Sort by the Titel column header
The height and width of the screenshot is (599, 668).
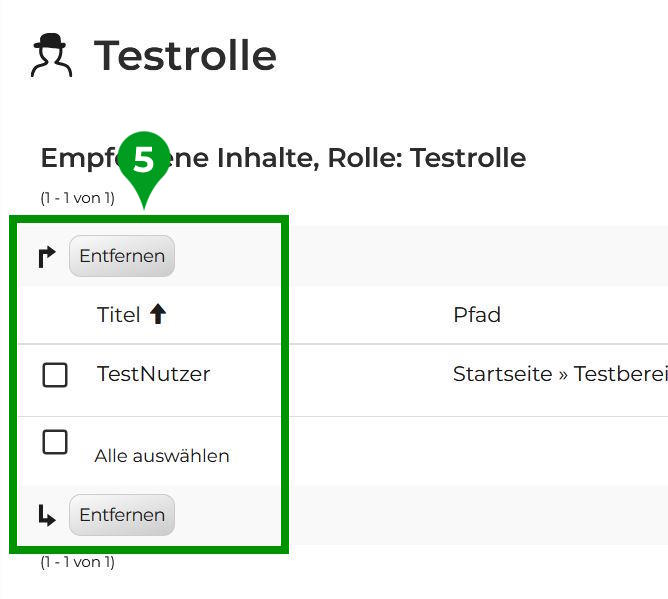point(118,315)
